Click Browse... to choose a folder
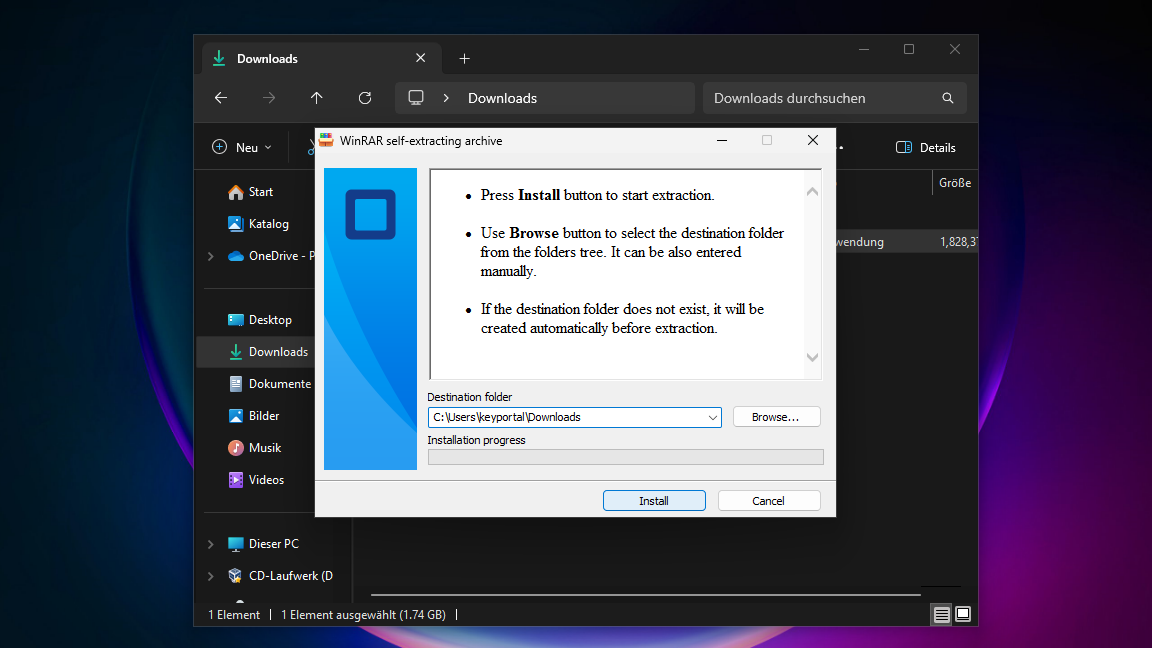The height and width of the screenshot is (648, 1152). click(x=776, y=417)
